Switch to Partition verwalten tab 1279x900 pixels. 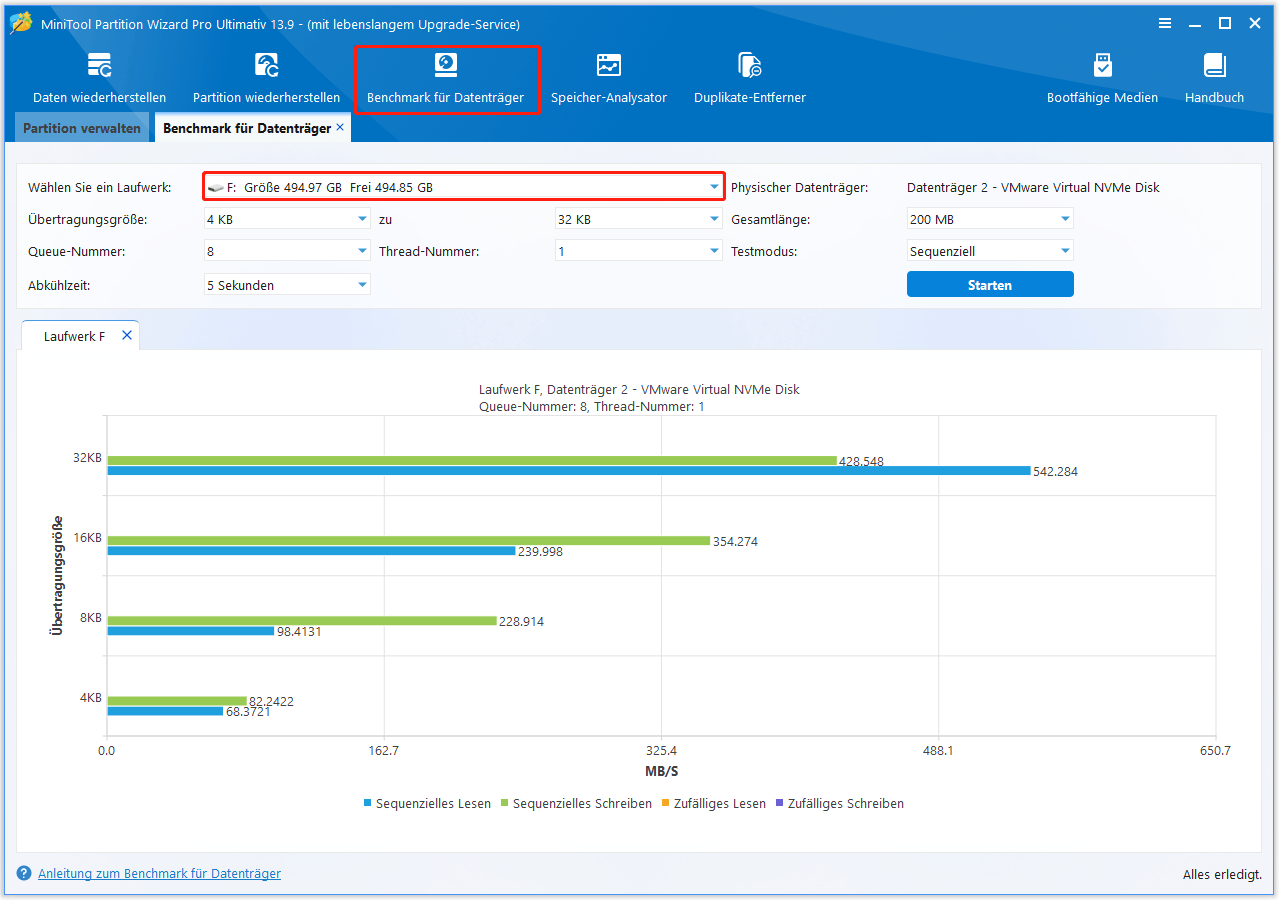pos(82,128)
